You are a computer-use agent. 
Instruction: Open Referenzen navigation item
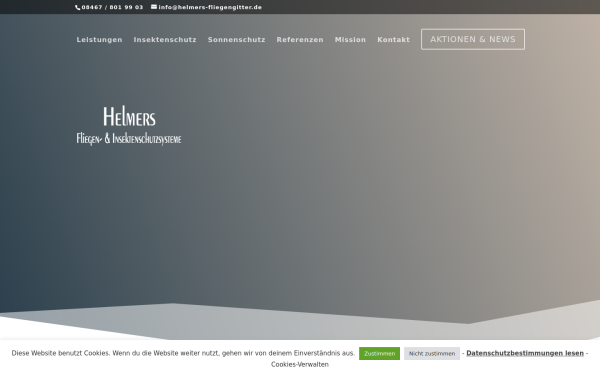pyautogui.click(x=300, y=40)
